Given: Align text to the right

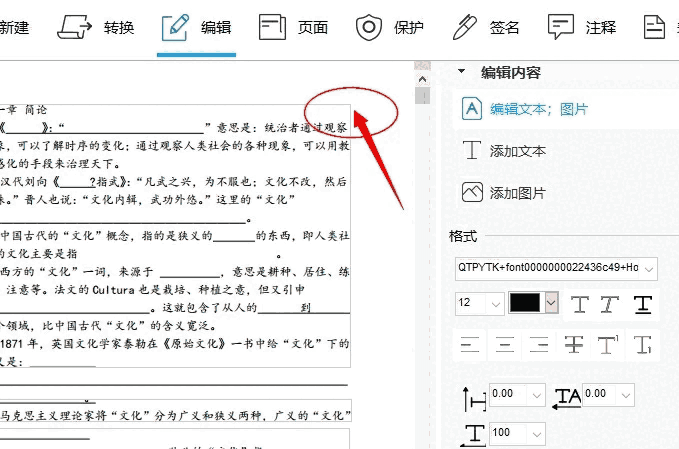Looking at the screenshot, I should tap(539, 345).
